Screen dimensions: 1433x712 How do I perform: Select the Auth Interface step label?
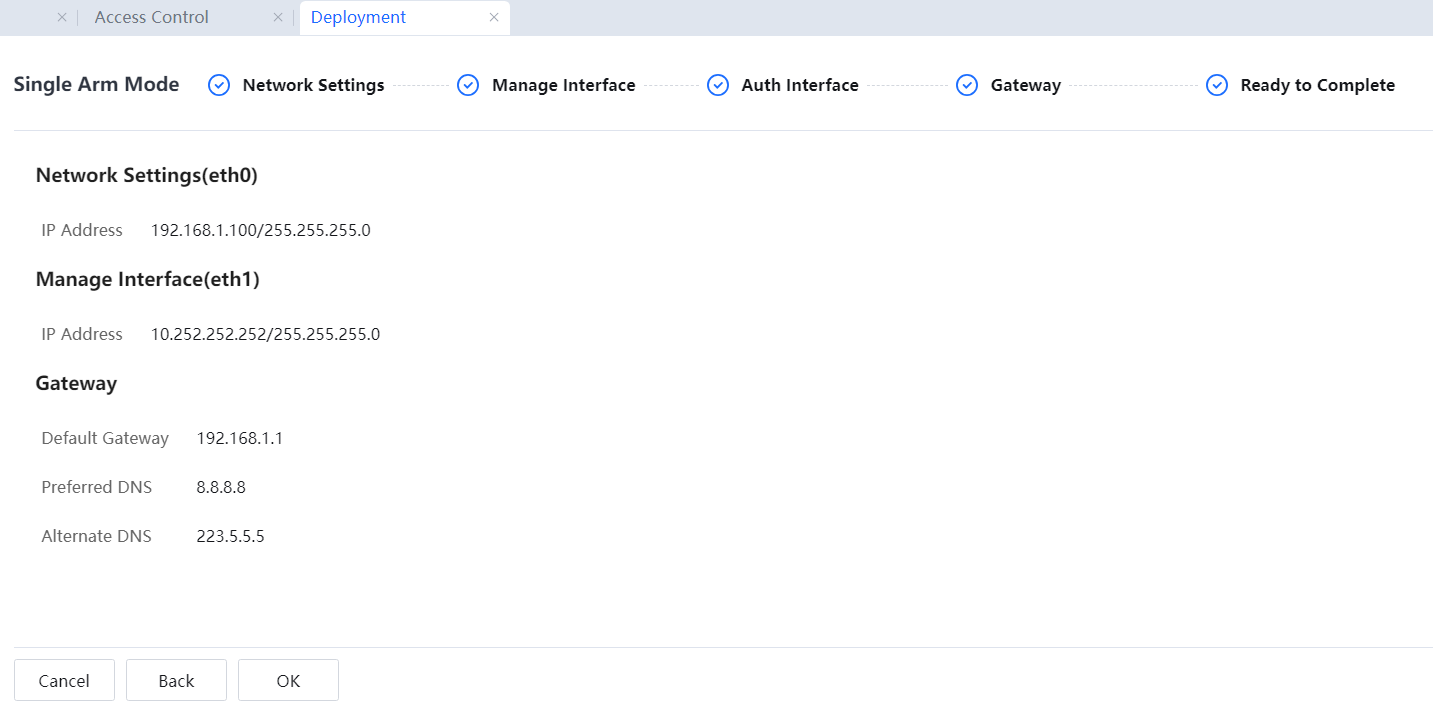pyautogui.click(x=799, y=86)
